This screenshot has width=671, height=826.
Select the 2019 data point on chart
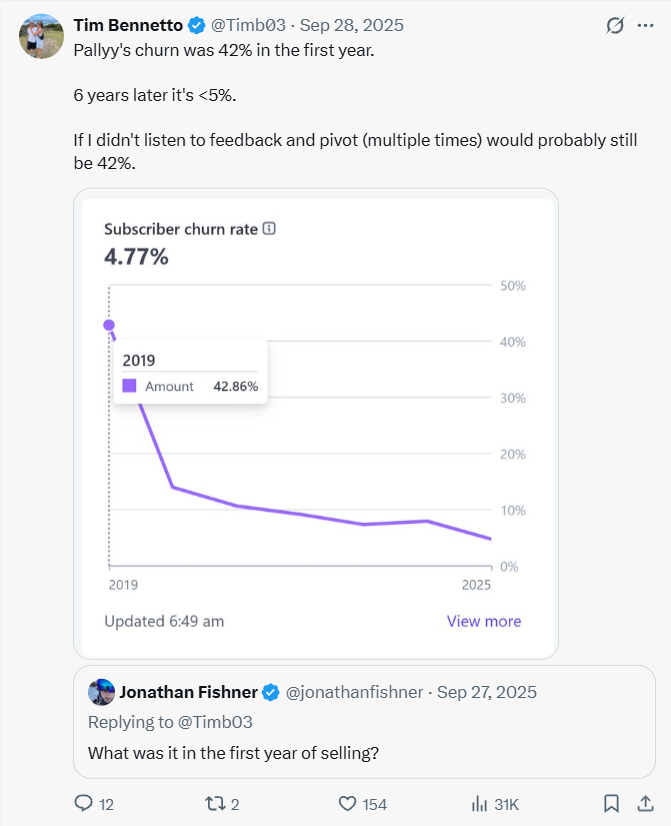(x=109, y=325)
